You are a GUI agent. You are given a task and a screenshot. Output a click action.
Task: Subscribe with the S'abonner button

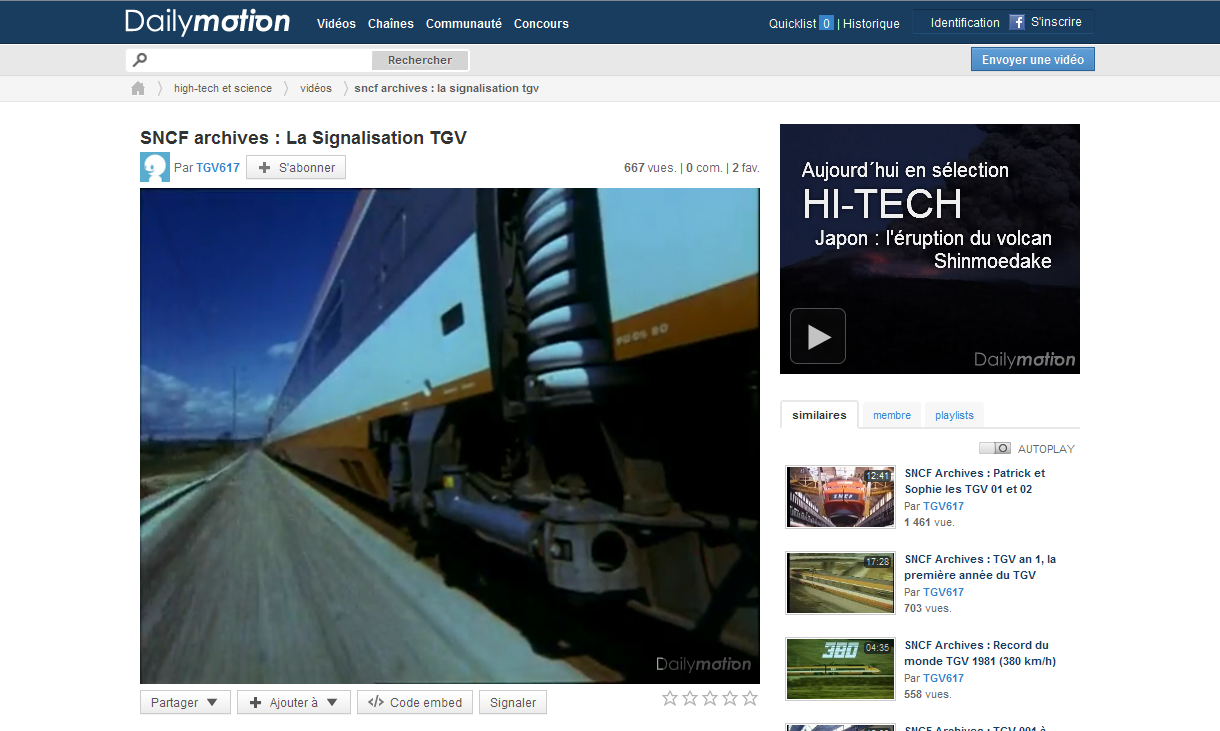[x=296, y=167]
